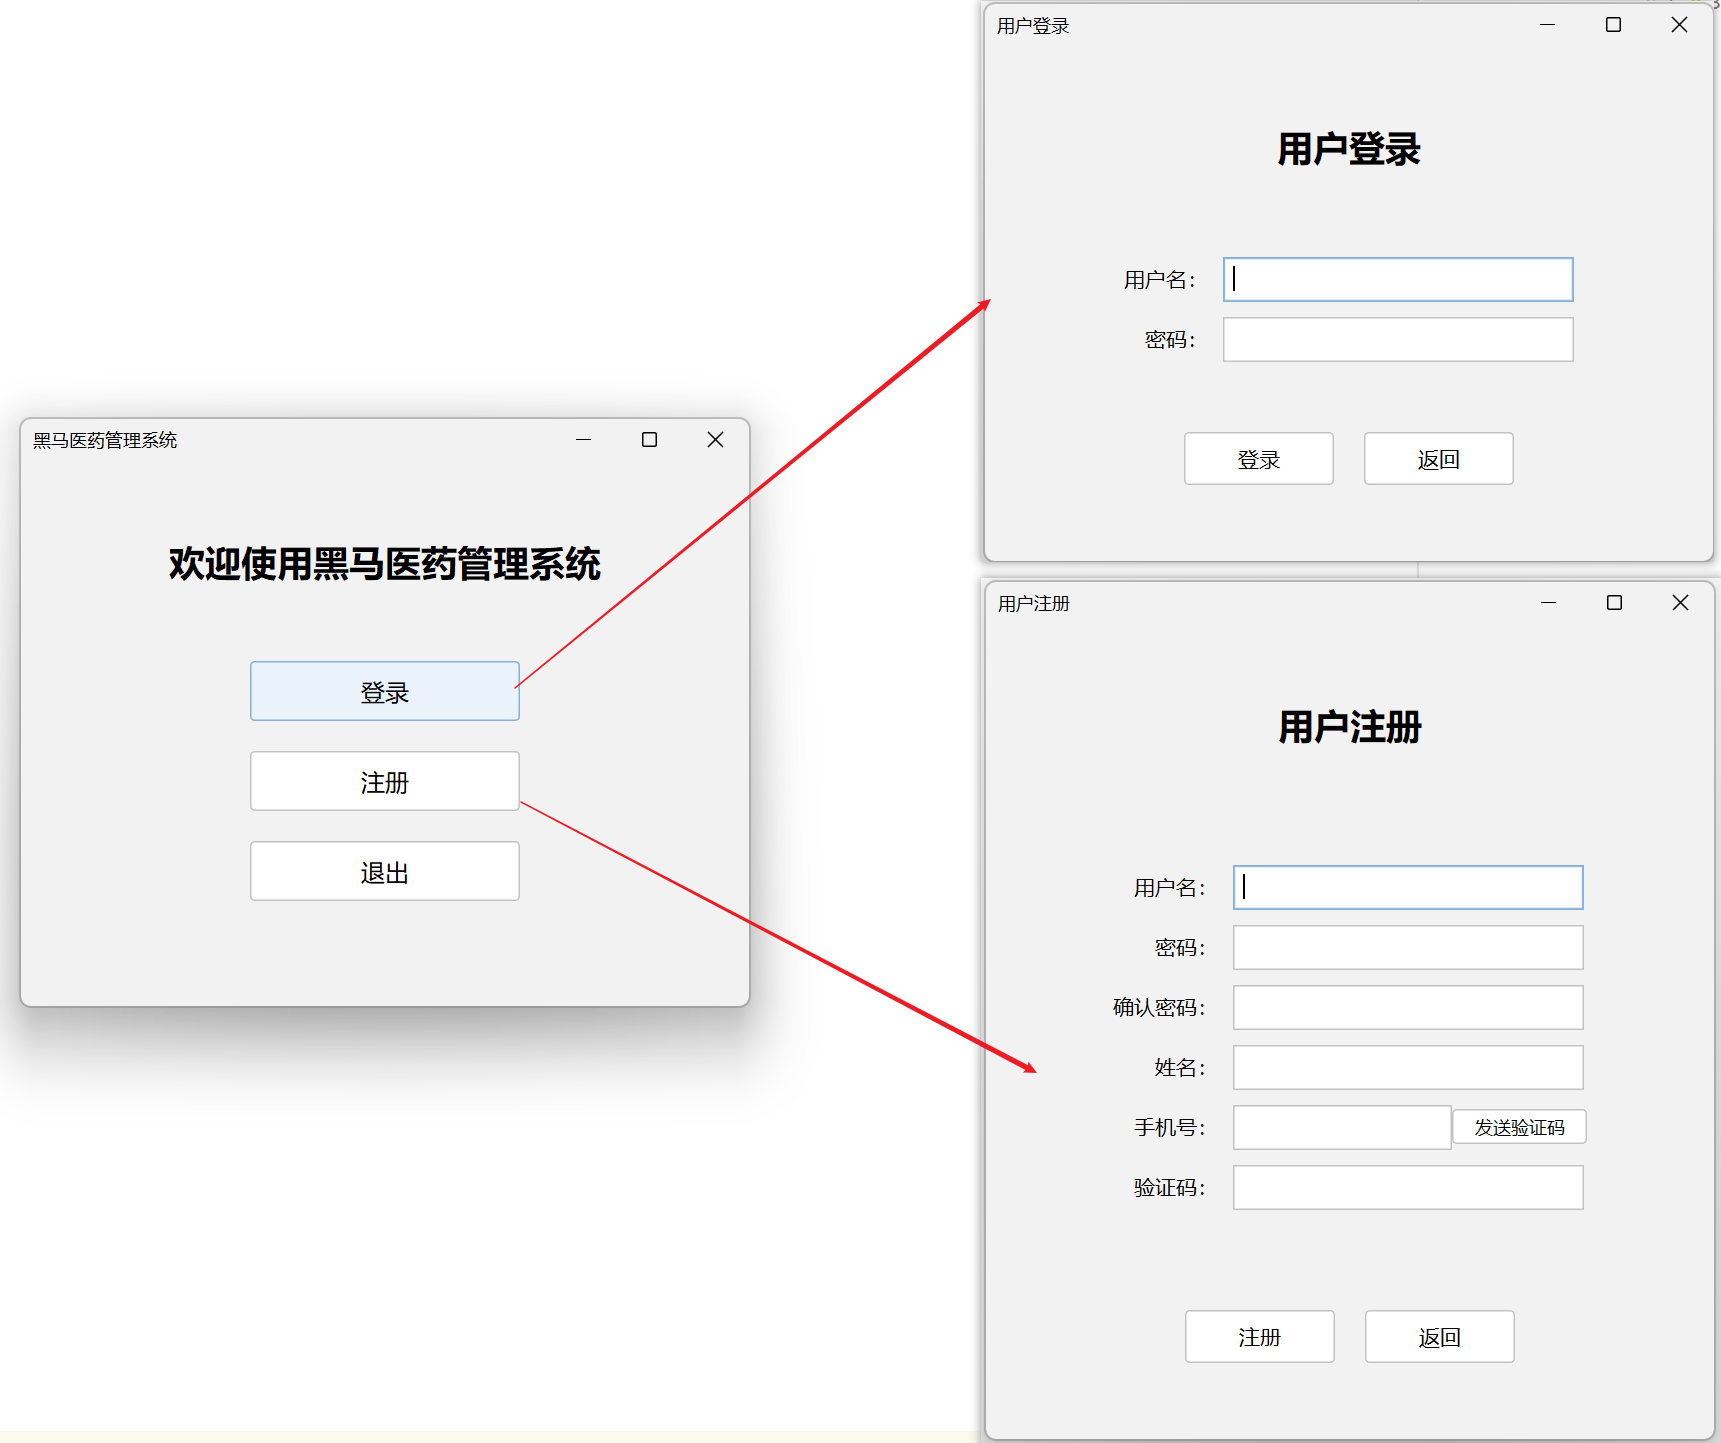Submit login with 登录 button in 用户登录 window

[x=1258, y=459]
